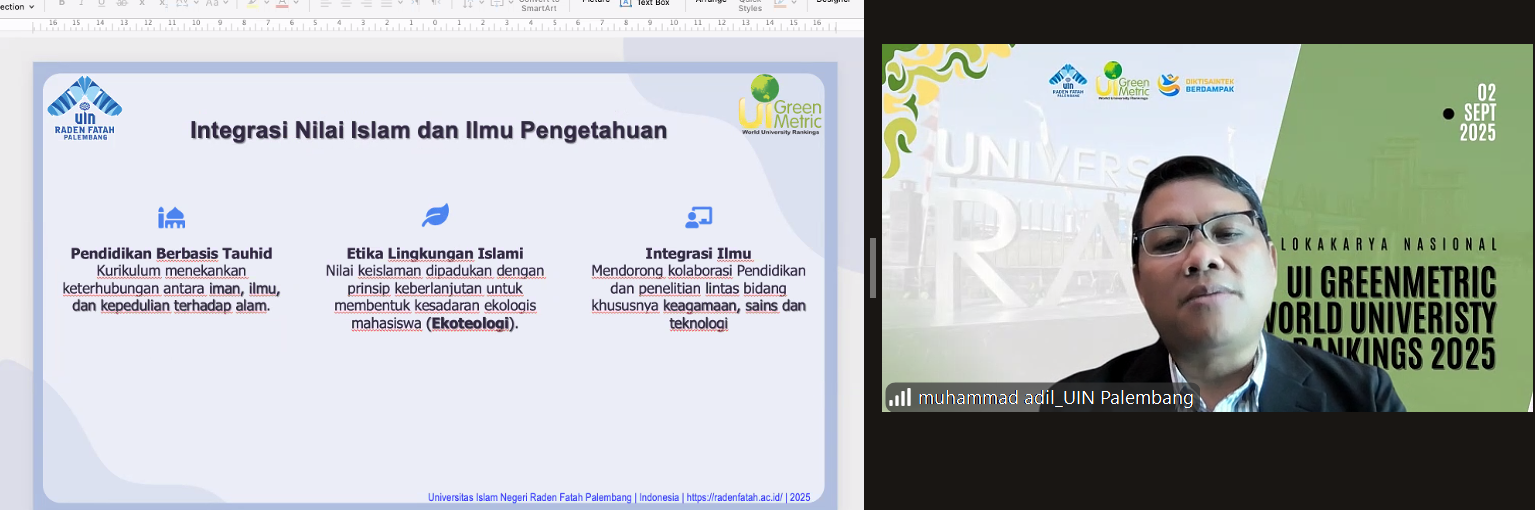Click the presenter icon above Integrasi Ilmu
The height and width of the screenshot is (510, 1535).
pos(698,217)
